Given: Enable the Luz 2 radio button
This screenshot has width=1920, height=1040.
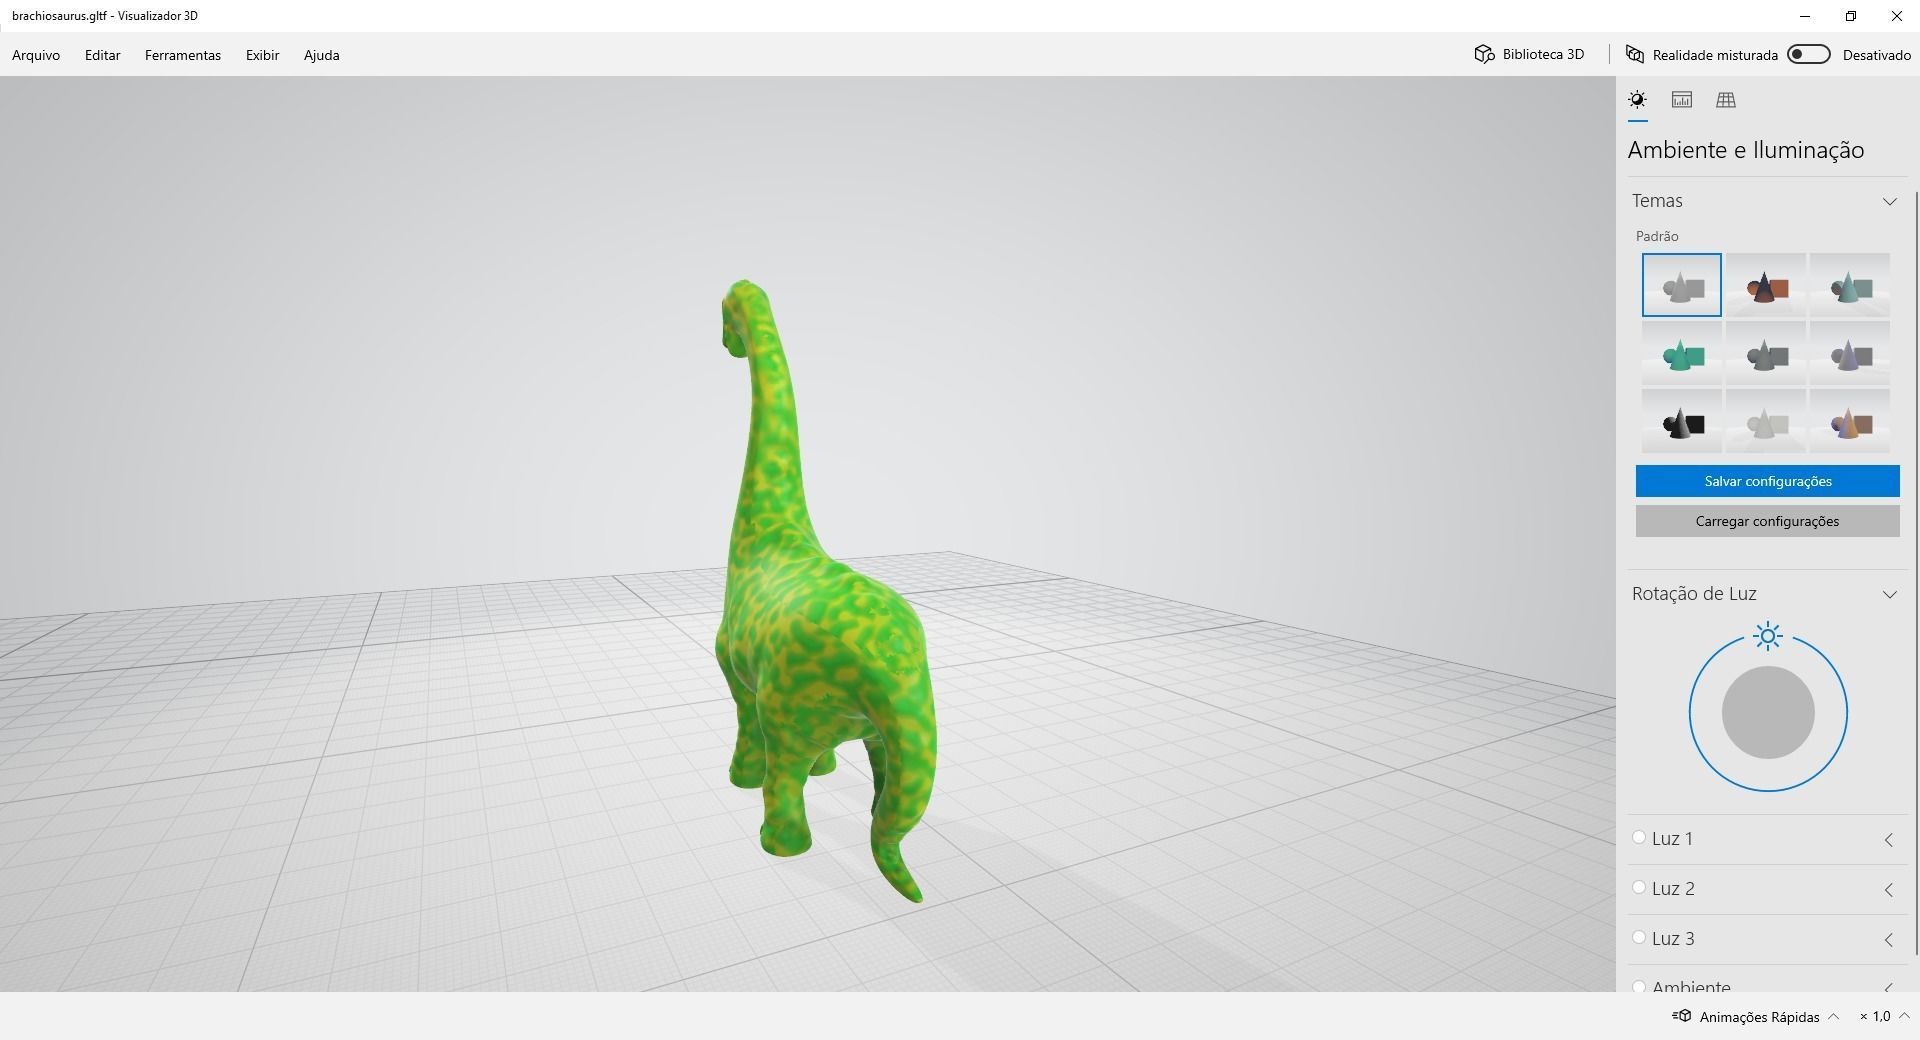Looking at the screenshot, I should click(1638, 887).
